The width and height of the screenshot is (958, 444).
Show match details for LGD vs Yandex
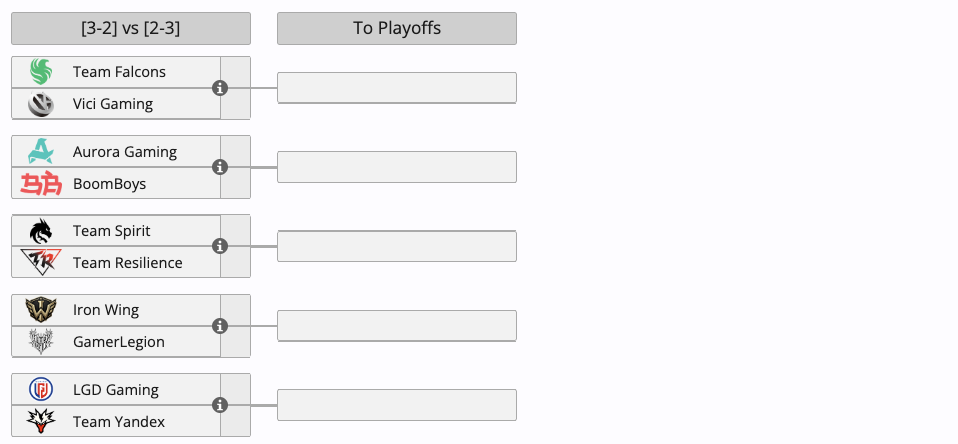coord(220,405)
